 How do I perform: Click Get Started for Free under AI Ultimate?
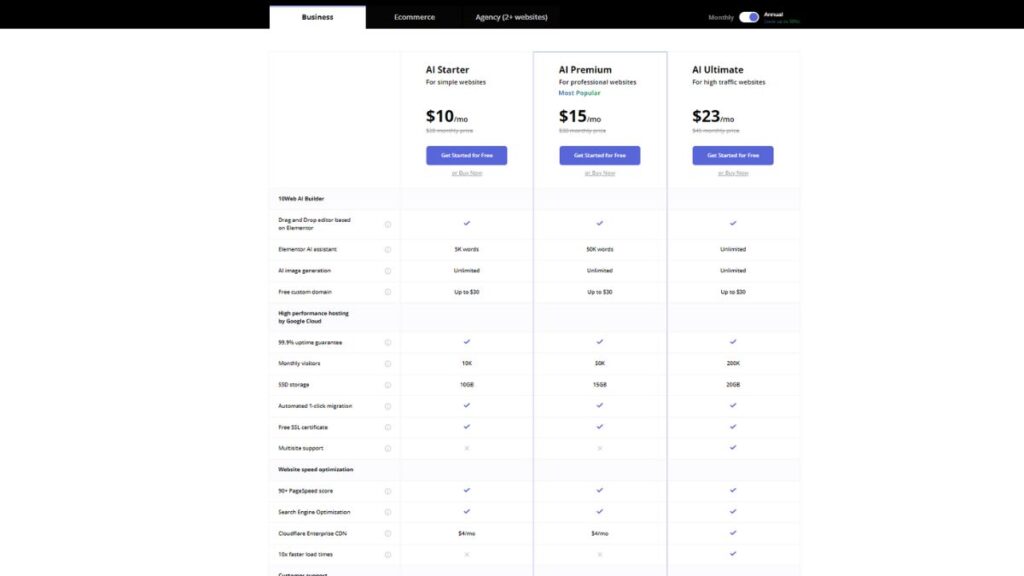point(733,155)
